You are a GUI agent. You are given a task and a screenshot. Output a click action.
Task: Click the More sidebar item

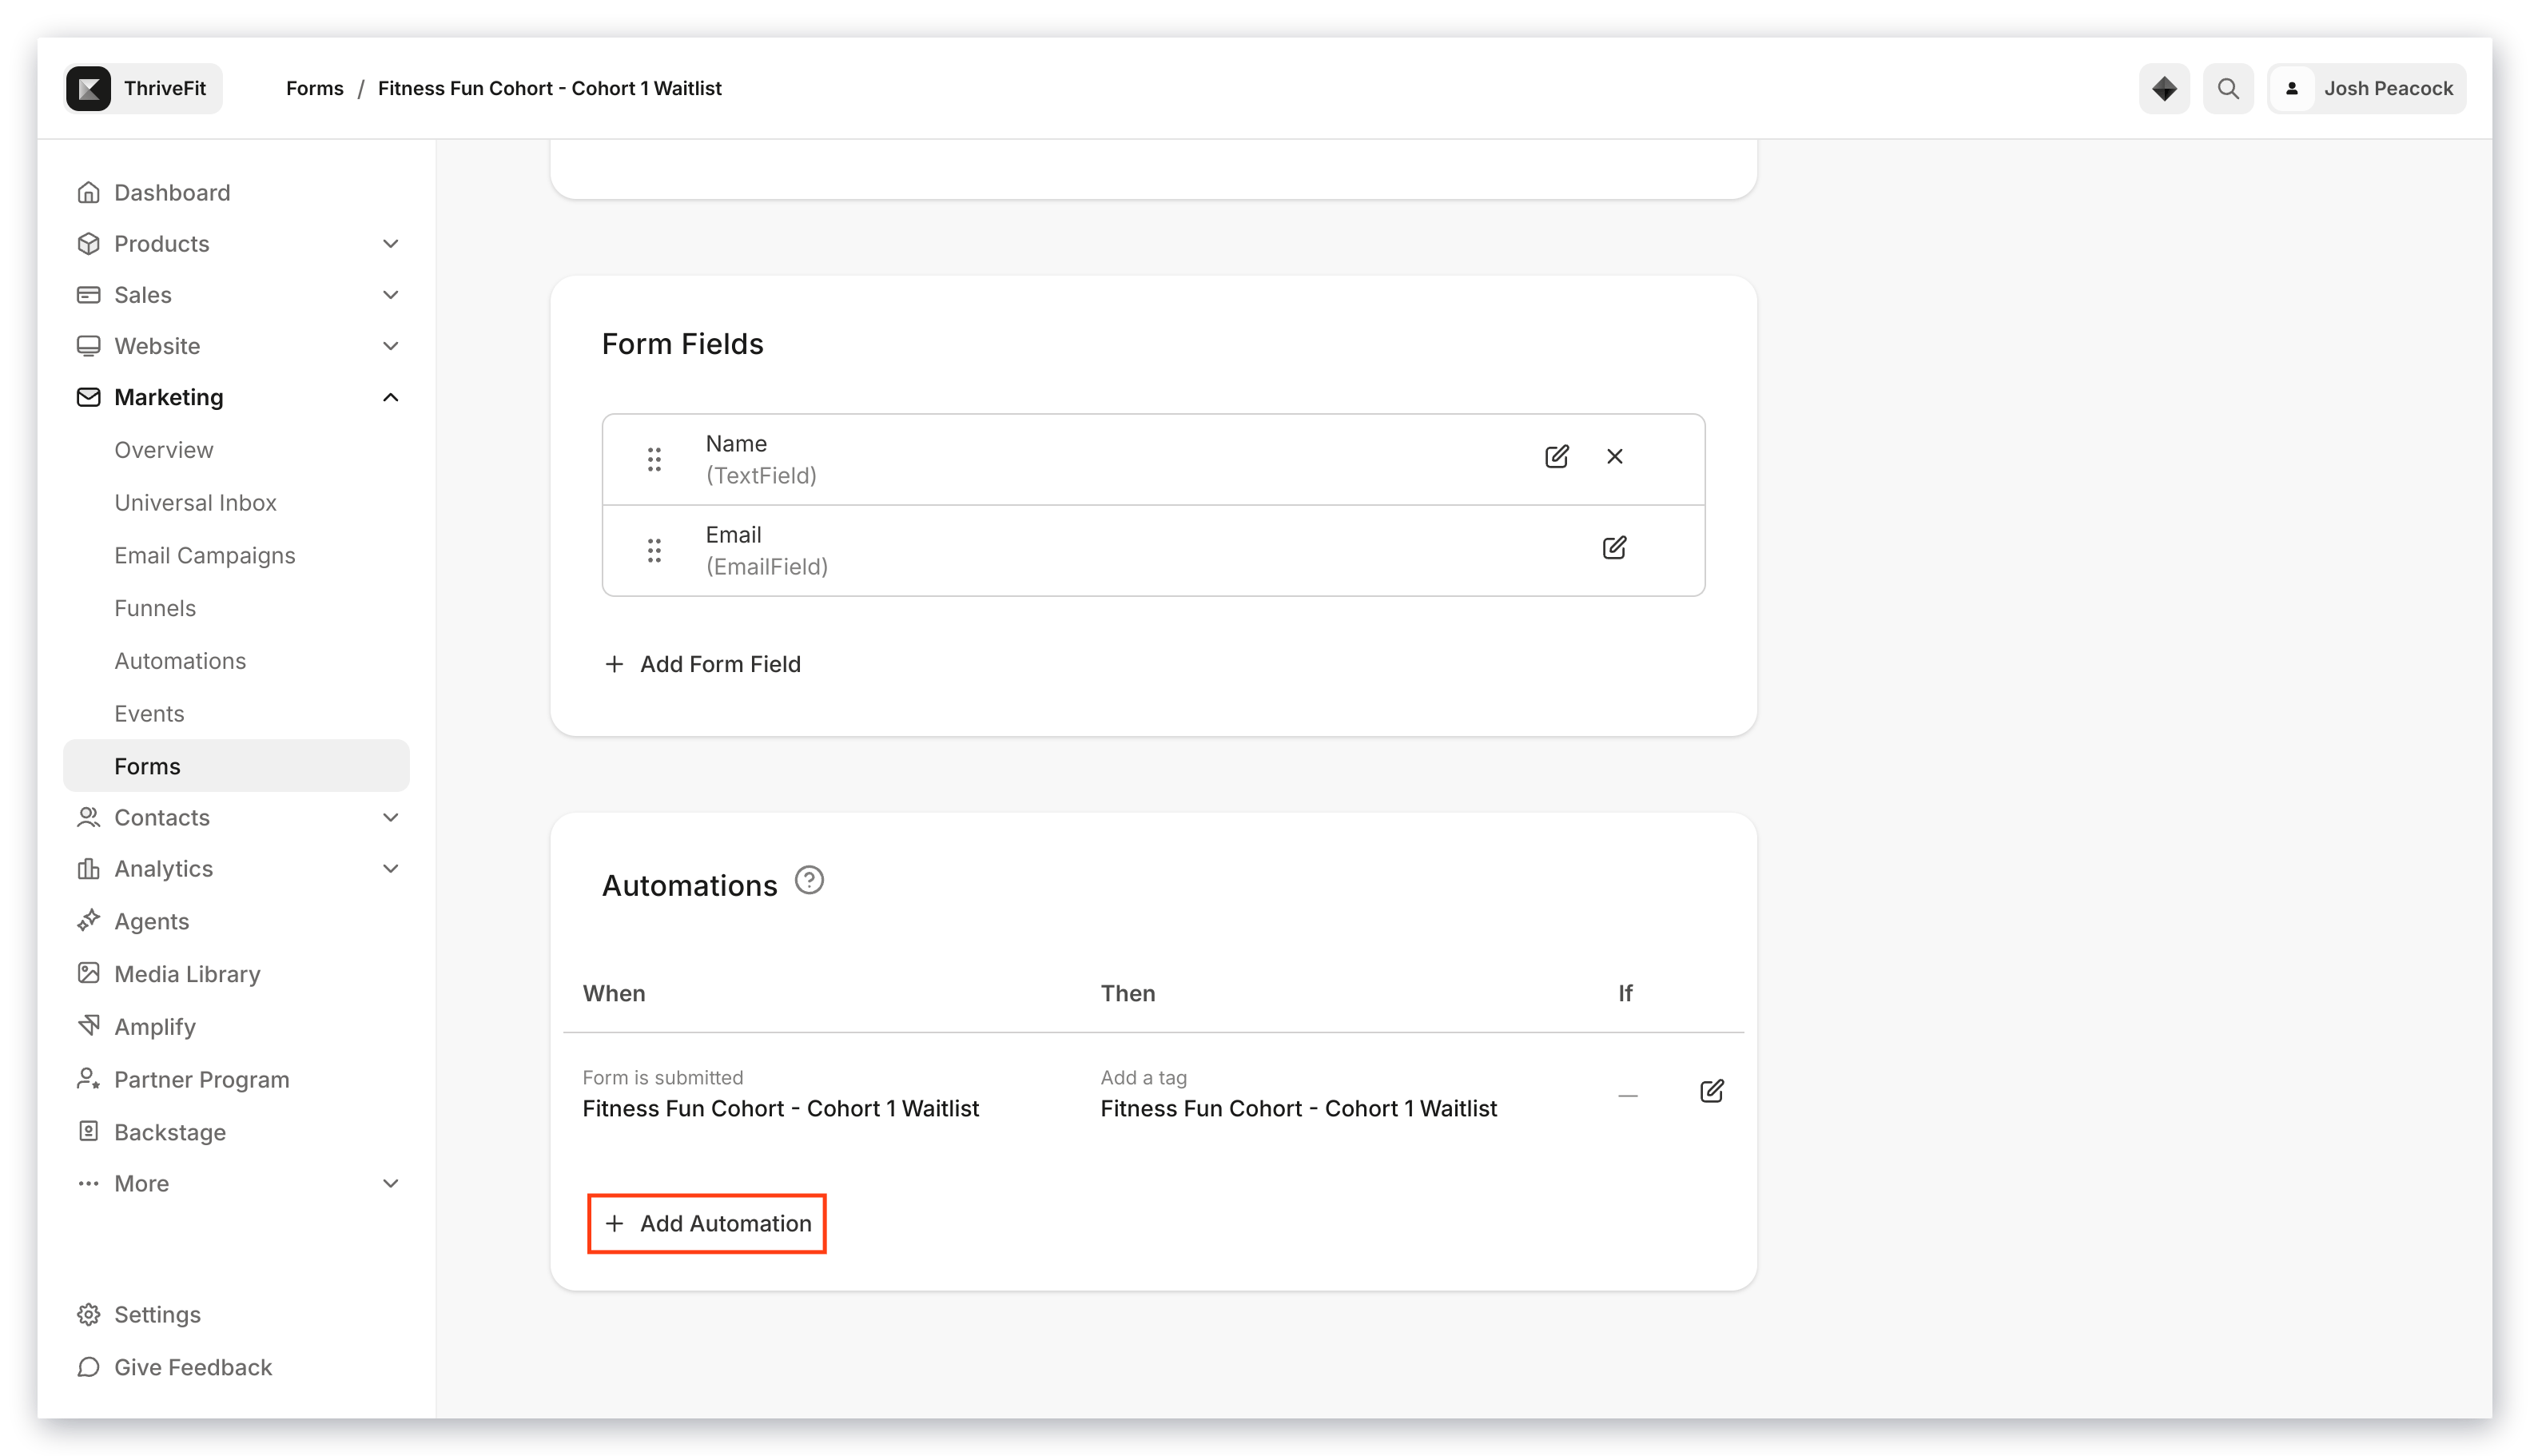pyautogui.click(x=141, y=1183)
